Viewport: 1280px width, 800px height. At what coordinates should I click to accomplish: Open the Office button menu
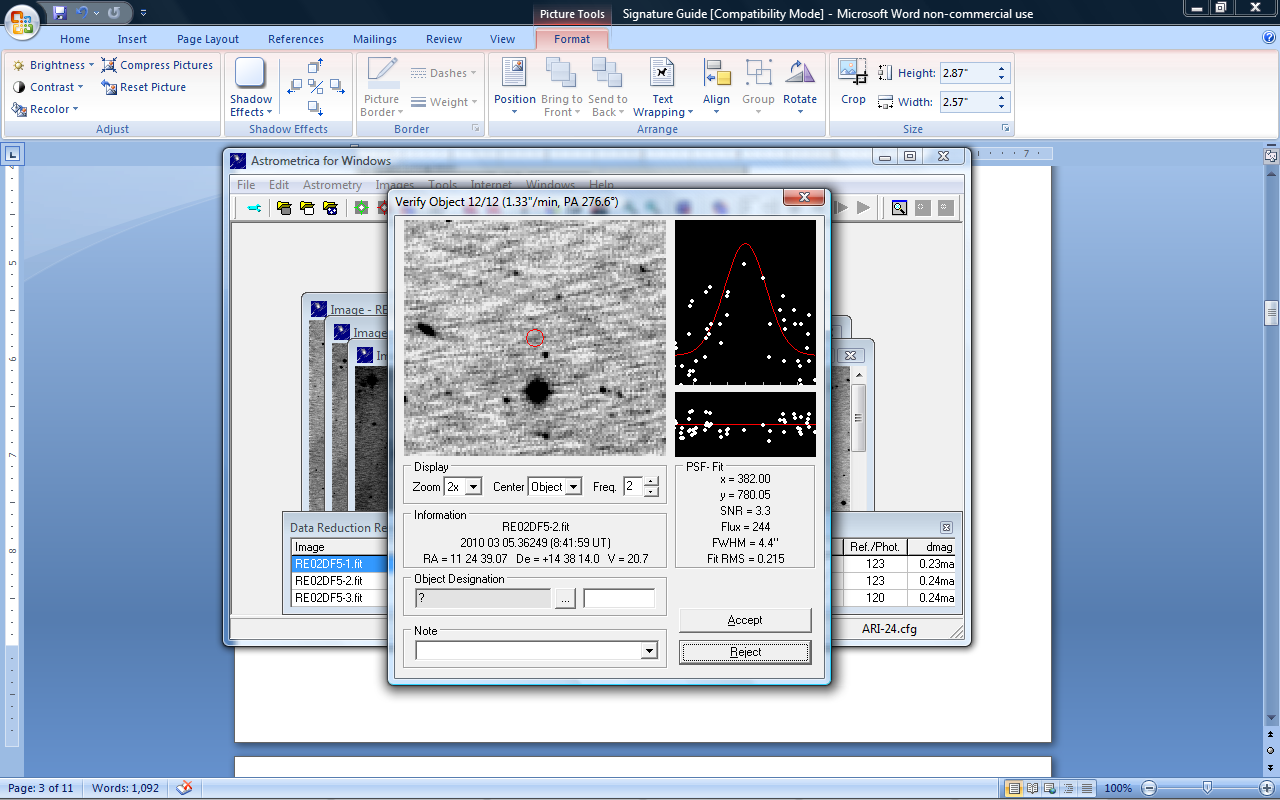22,22
